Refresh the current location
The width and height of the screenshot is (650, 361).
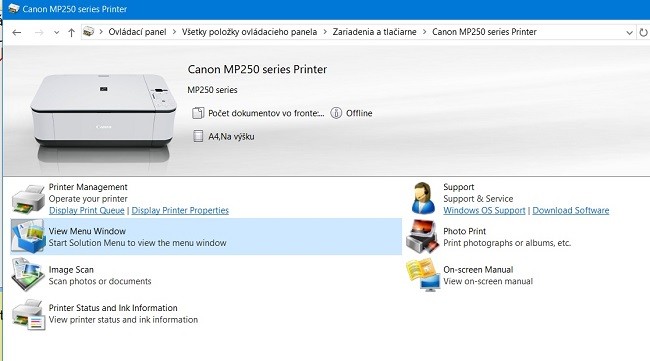[643, 32]
